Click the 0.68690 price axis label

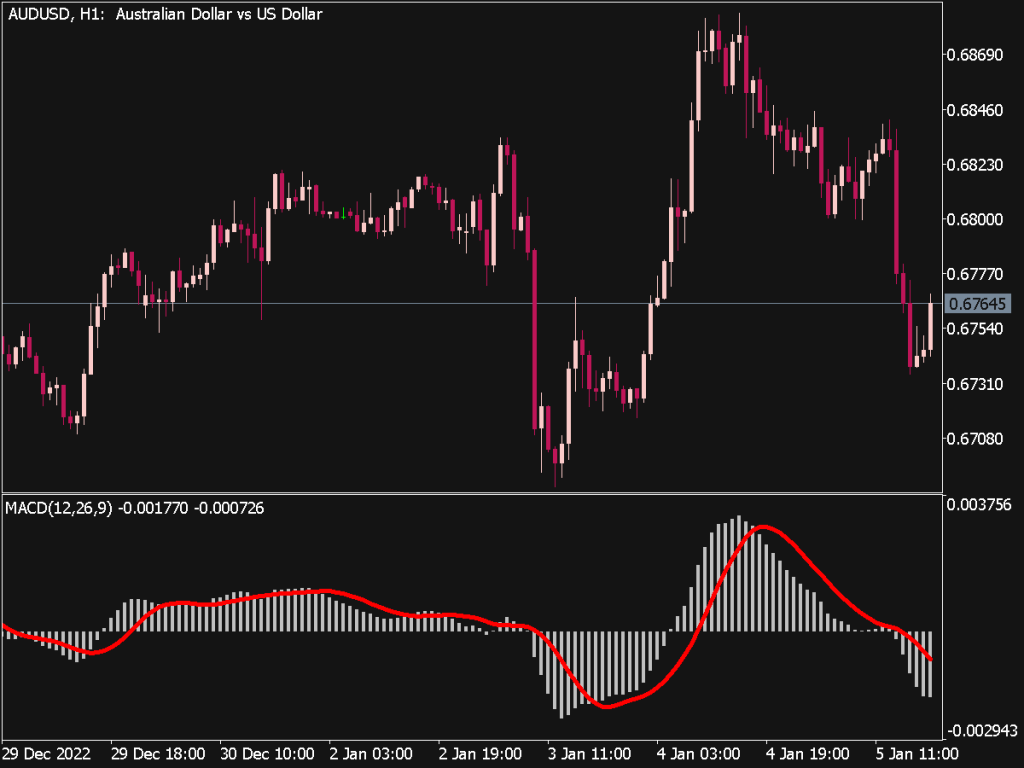[x=973, y=54]
